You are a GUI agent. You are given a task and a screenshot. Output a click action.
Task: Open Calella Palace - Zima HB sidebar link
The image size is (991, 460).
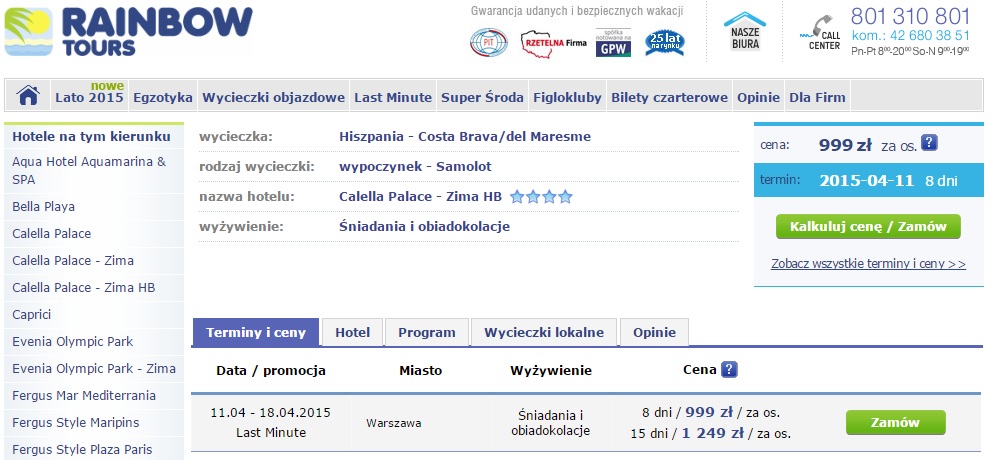[x=83, y=288]
